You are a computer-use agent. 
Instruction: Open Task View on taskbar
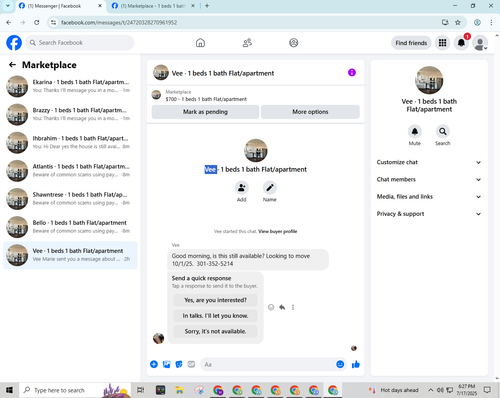(141, 390)
